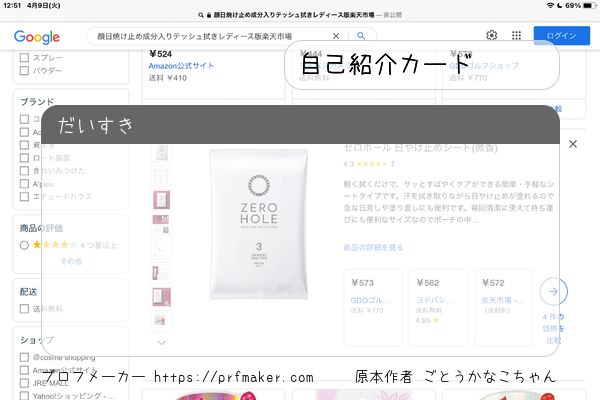
Task: Click the magnifier search icon in the search box
Action: (x=361, y=36)
